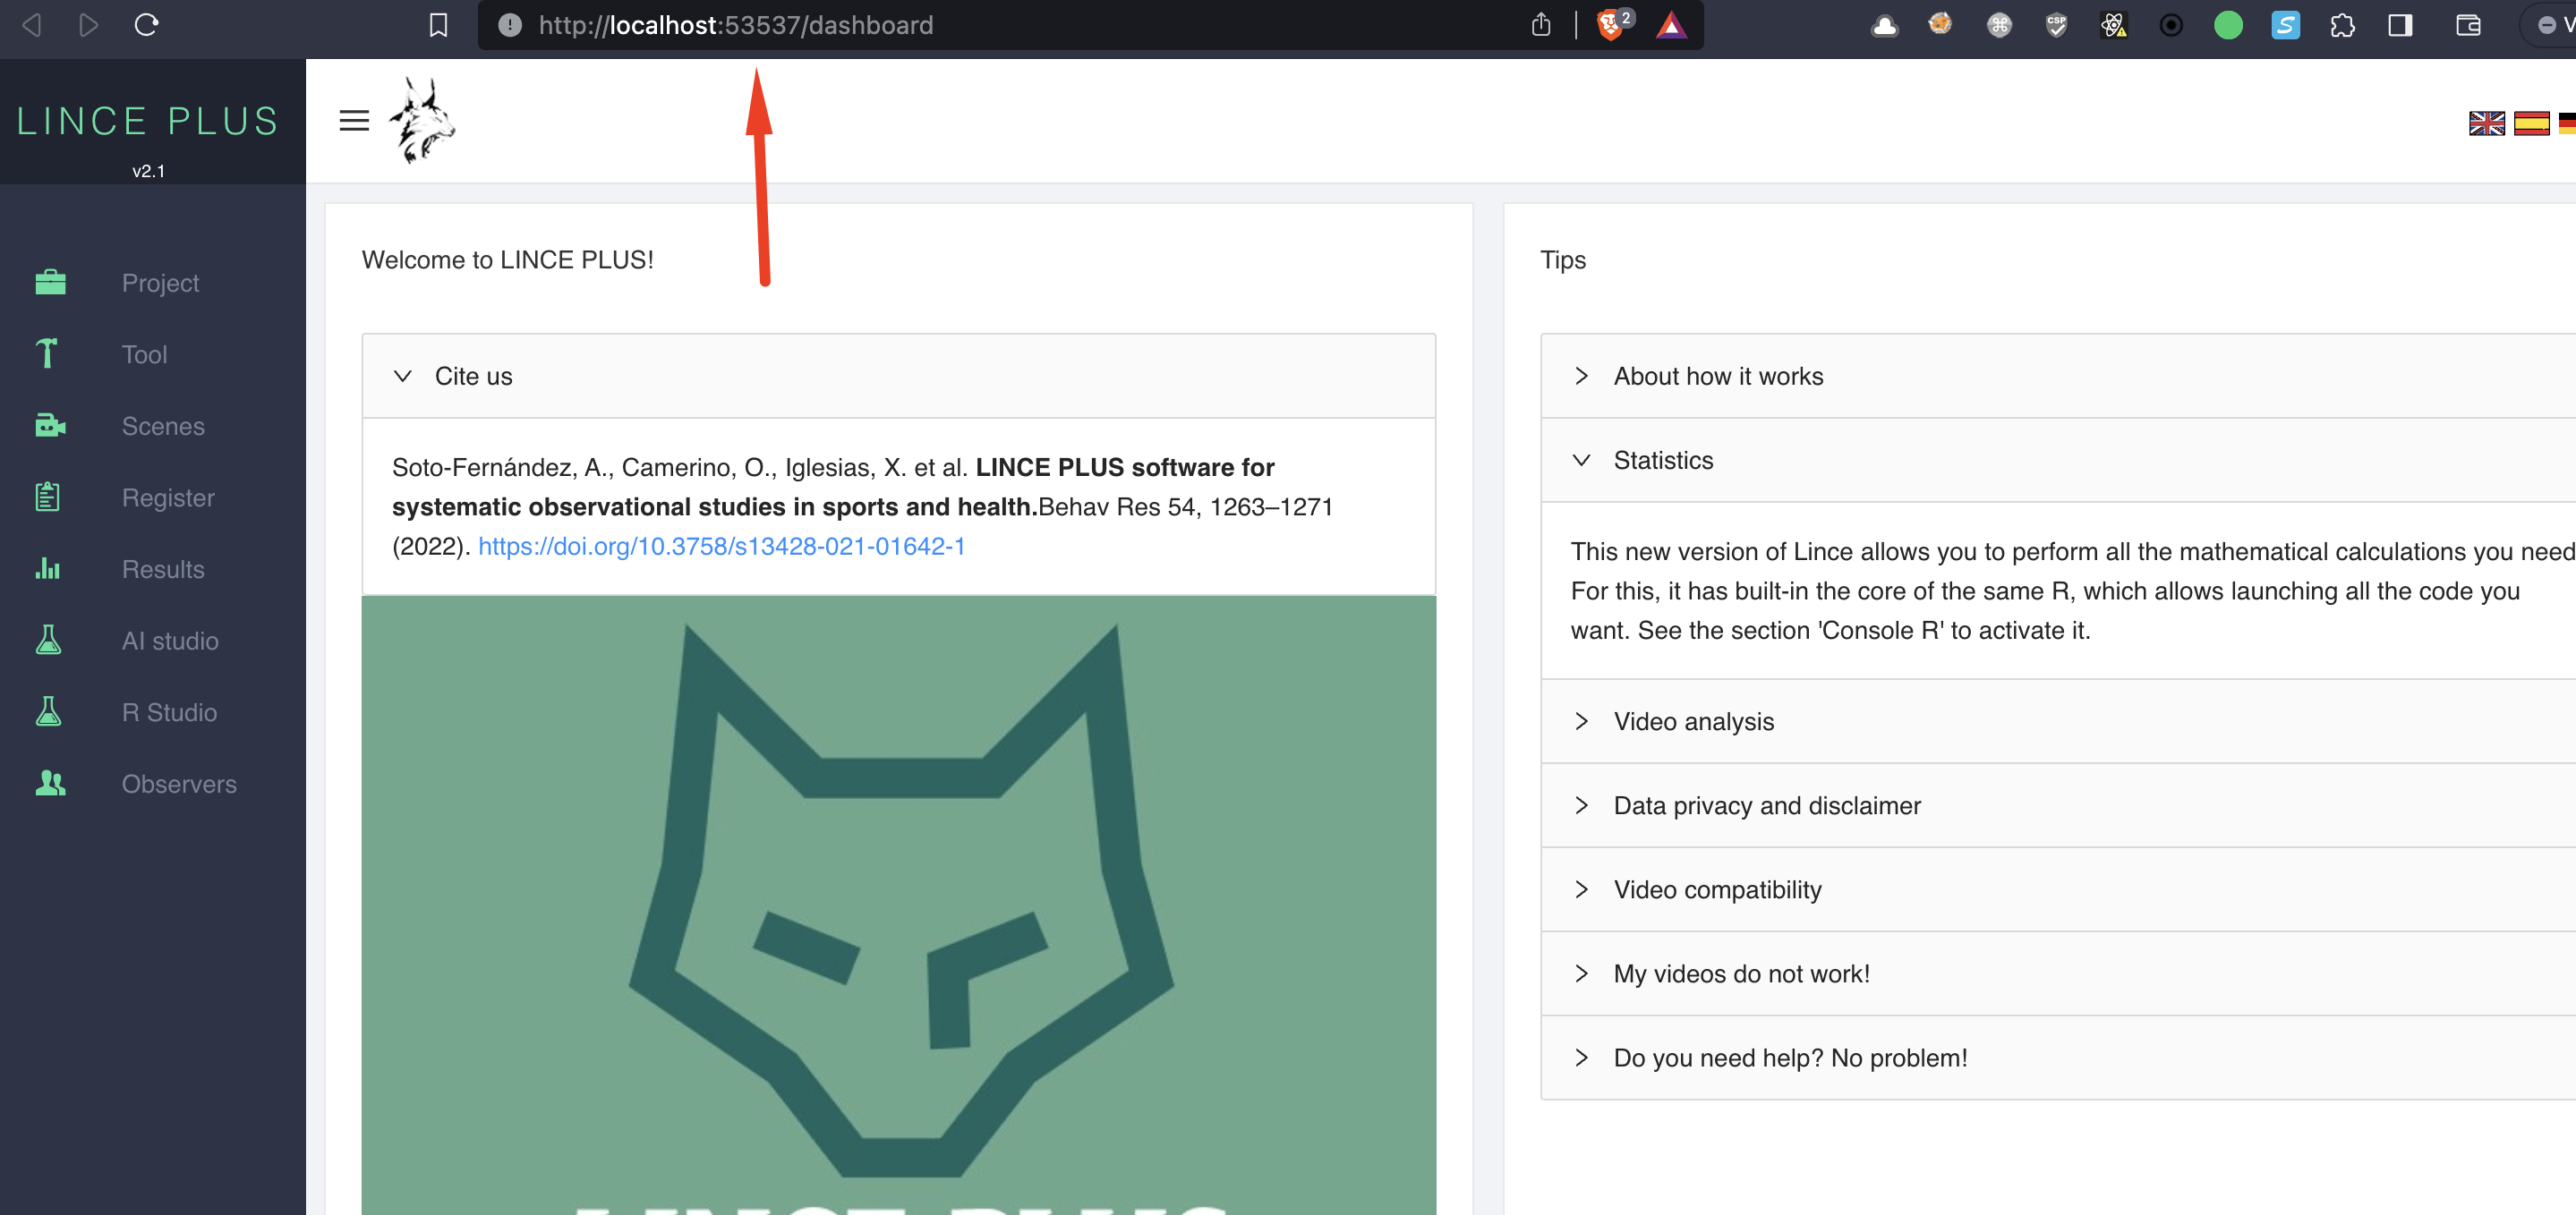The height and width of the screenshot is (1215, 2576).
Task: Click the Tips panel heading
Action: [1563, 260]
